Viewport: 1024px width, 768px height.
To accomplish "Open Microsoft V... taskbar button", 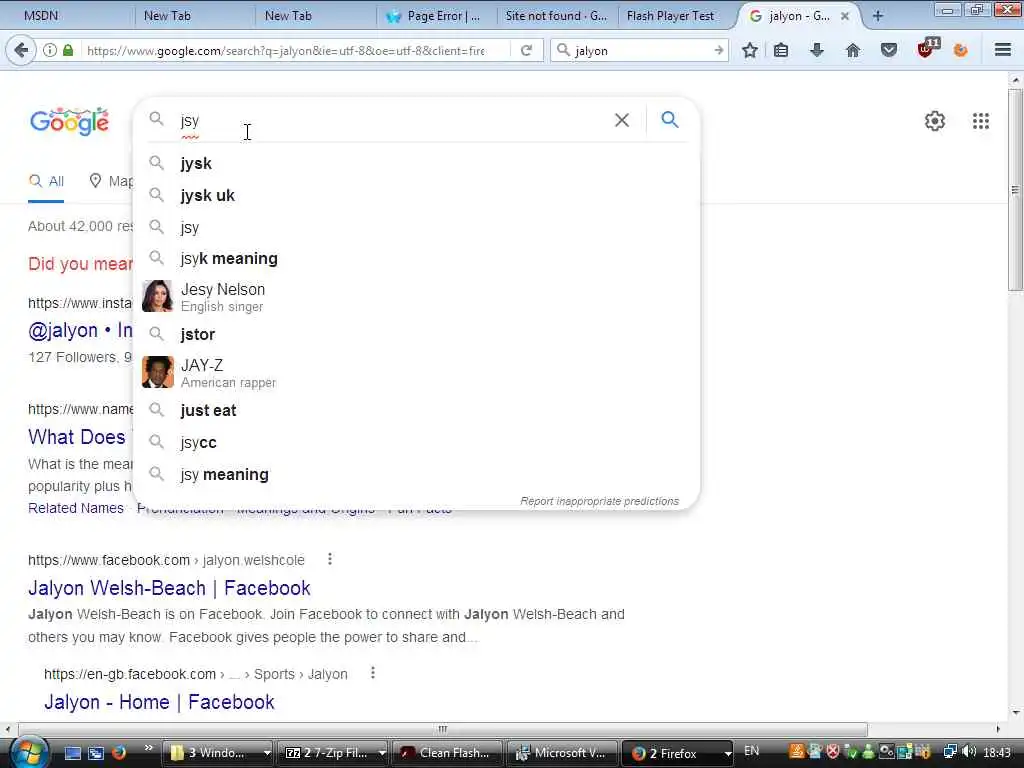I will 563,753.
